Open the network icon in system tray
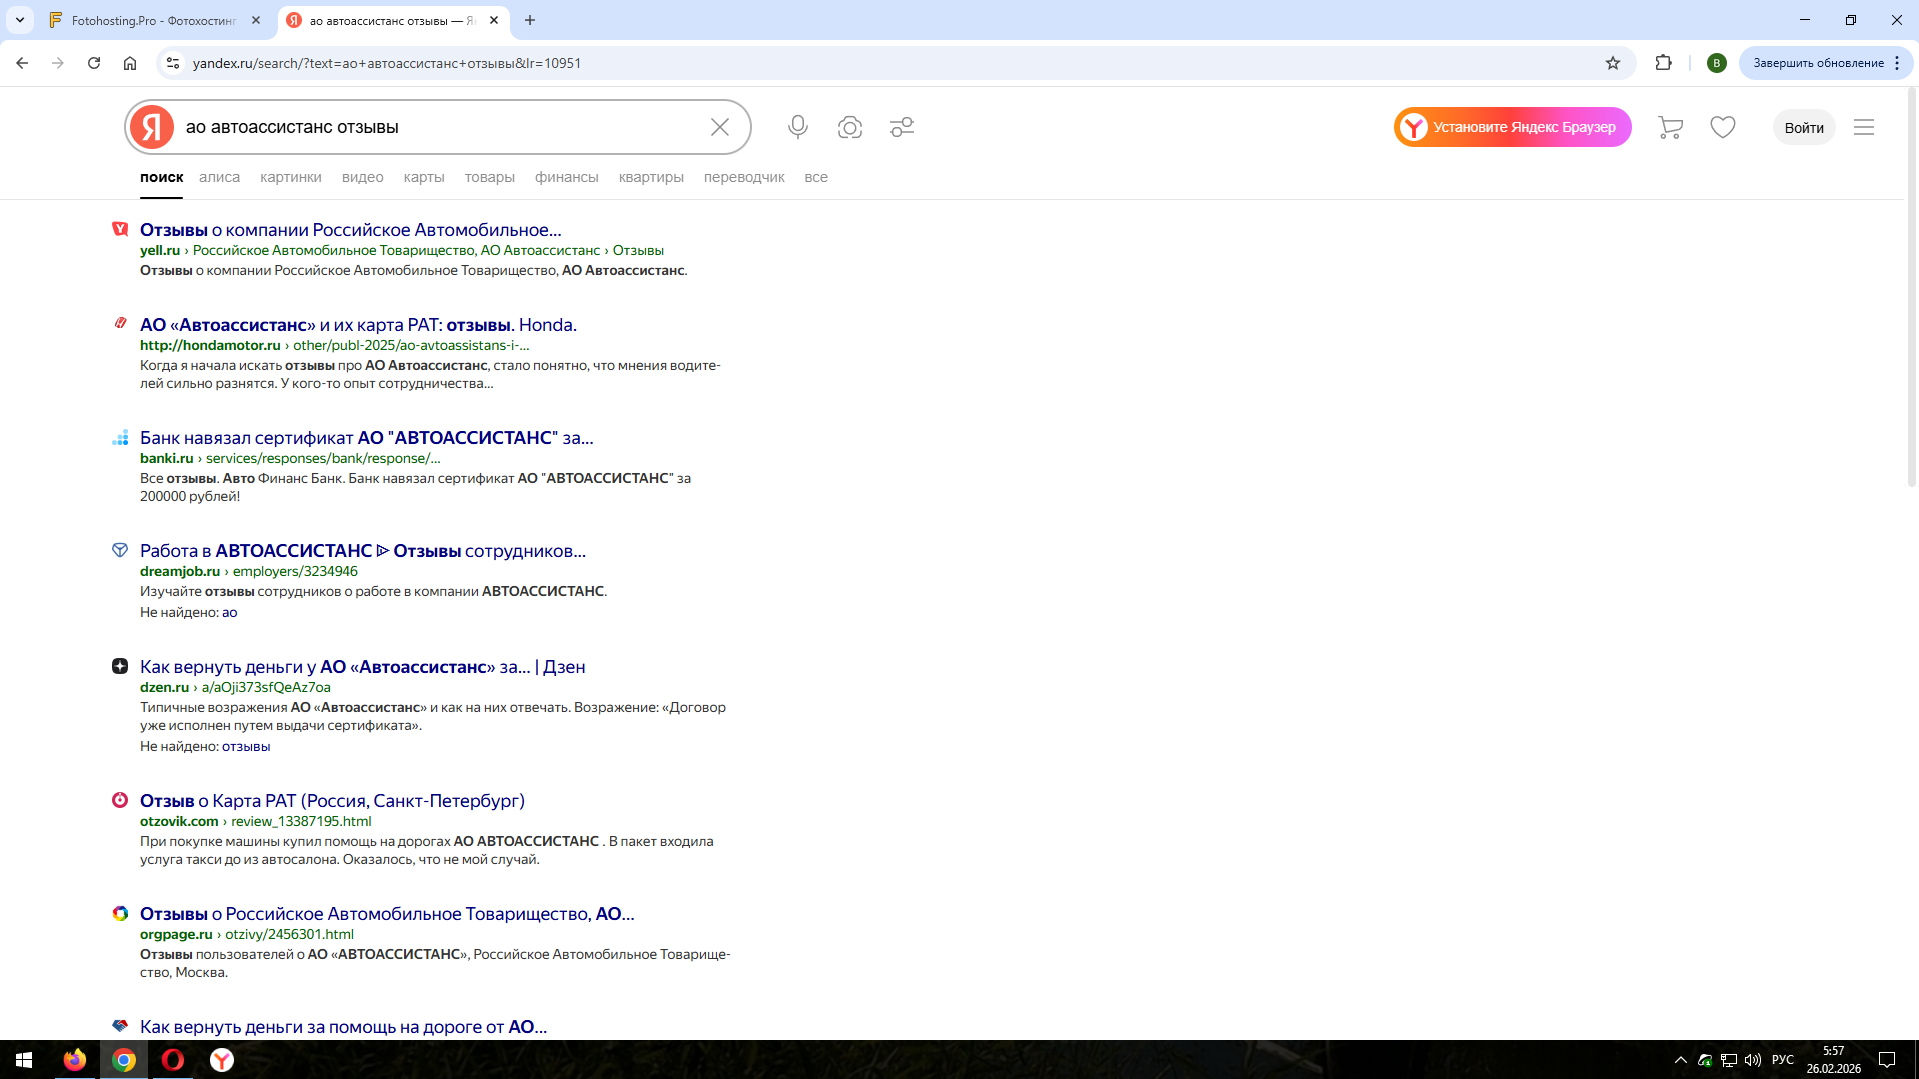 click(x=1729, y=1060)
